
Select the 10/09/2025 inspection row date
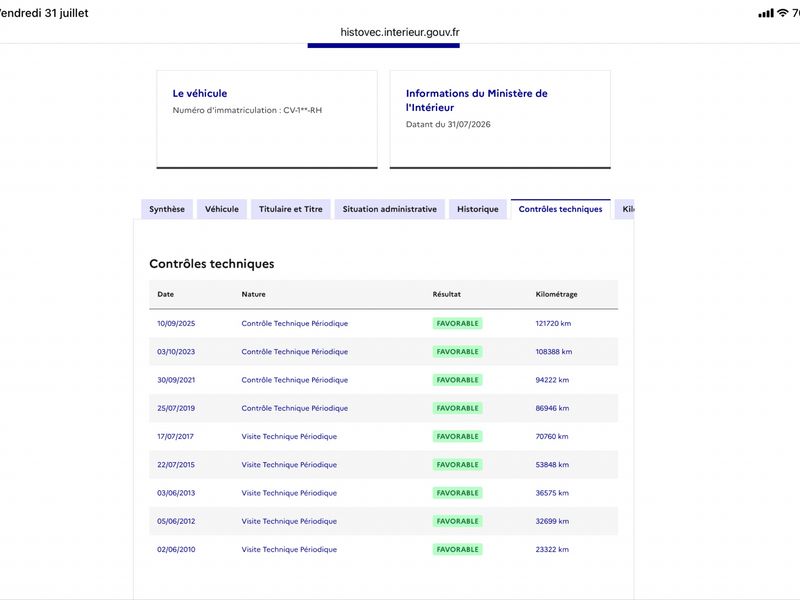(176, 323)
